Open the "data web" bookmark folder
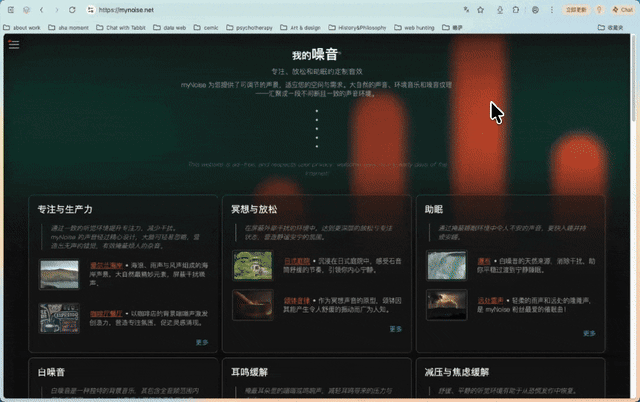 tap(170, 28)
